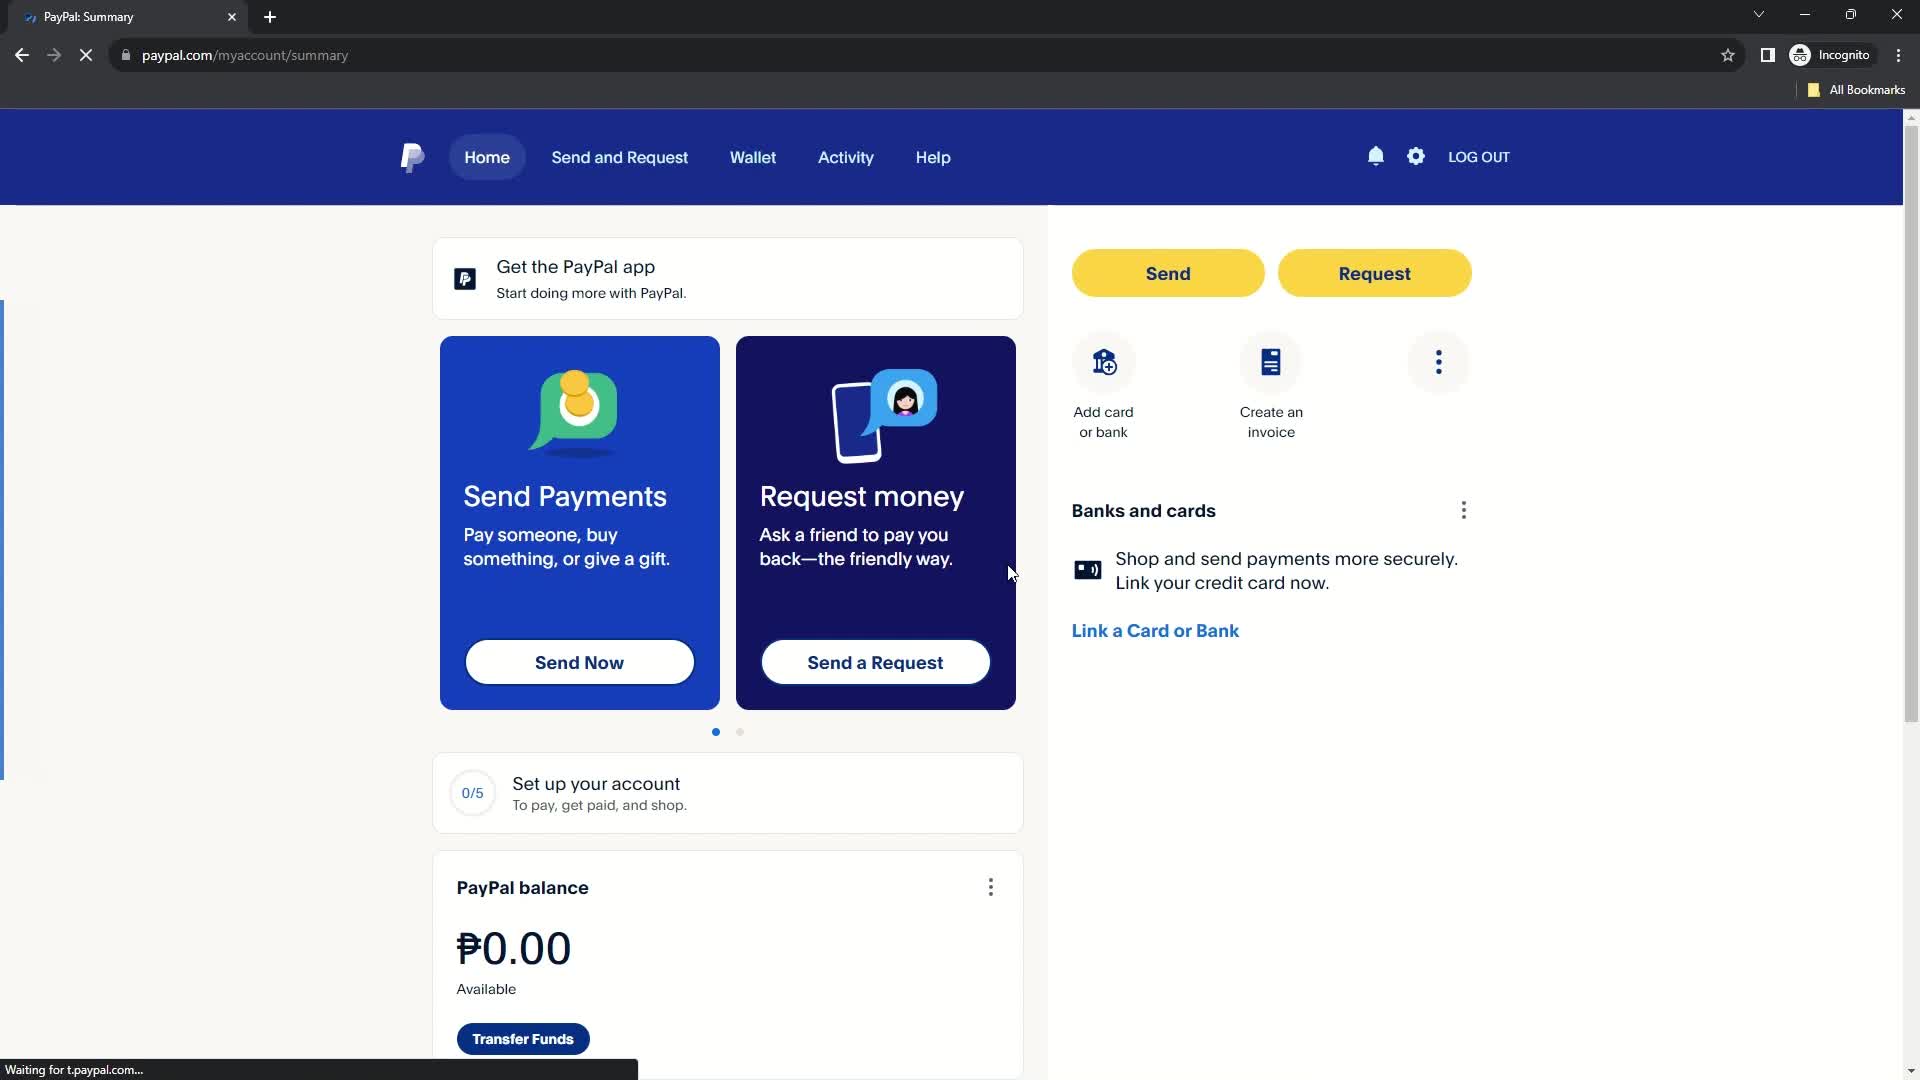Click the Add card or bank icon
The width and height of the screenshot is (1920, 1080).
(1104, 363)
